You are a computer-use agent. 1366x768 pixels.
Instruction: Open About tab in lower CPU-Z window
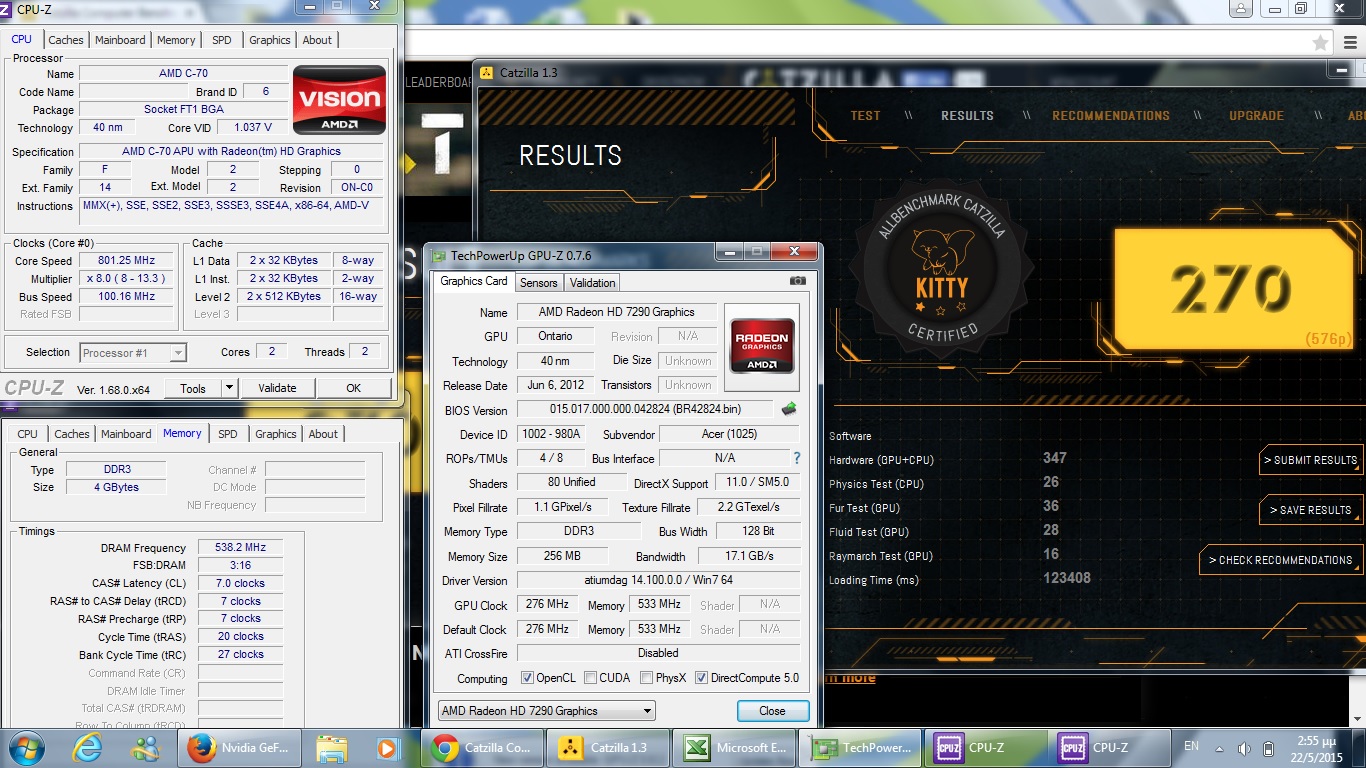(x=323, y=434)
